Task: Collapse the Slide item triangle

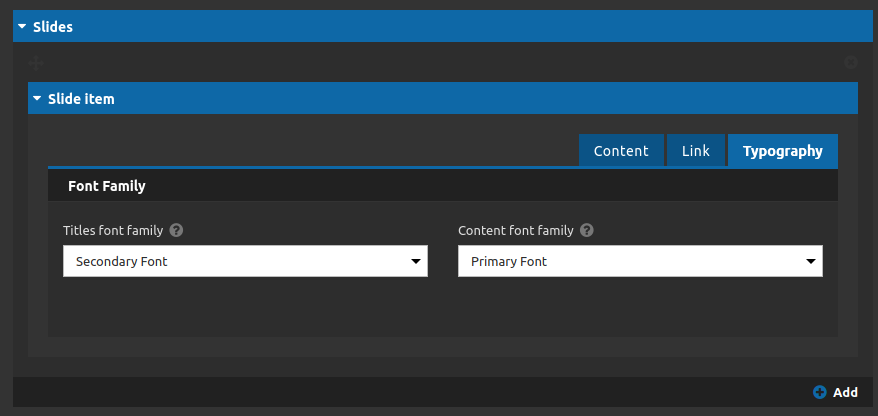Action: pos(37,99)
